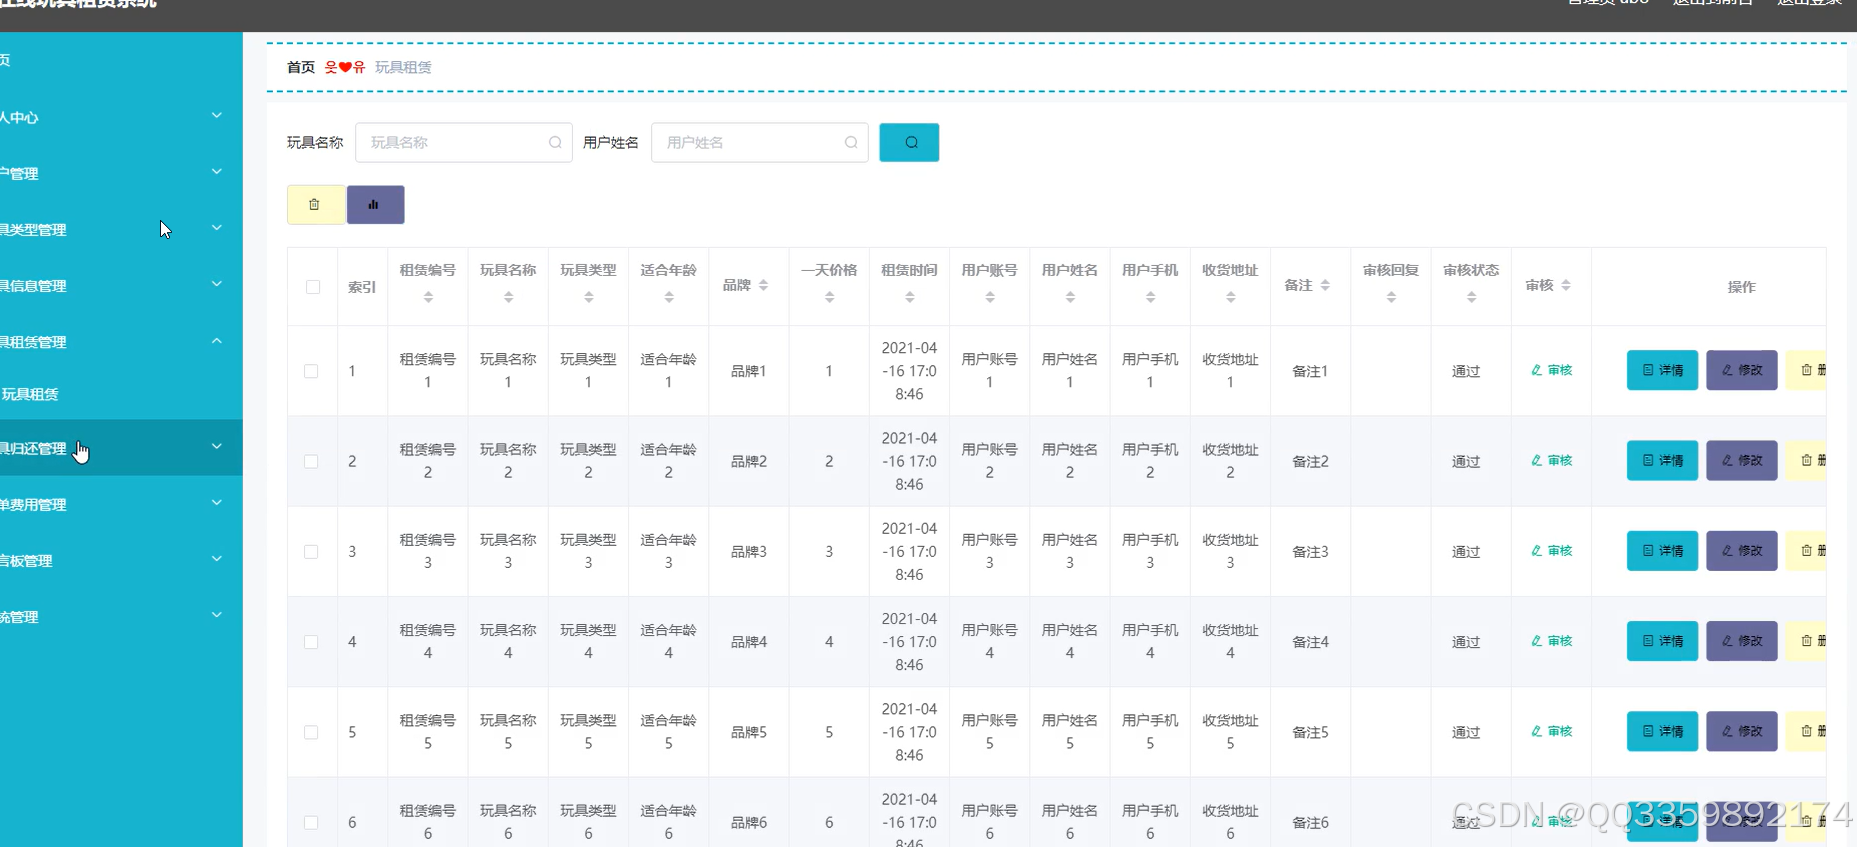Open the 用户管理 menu label

(x=19, y=174)
